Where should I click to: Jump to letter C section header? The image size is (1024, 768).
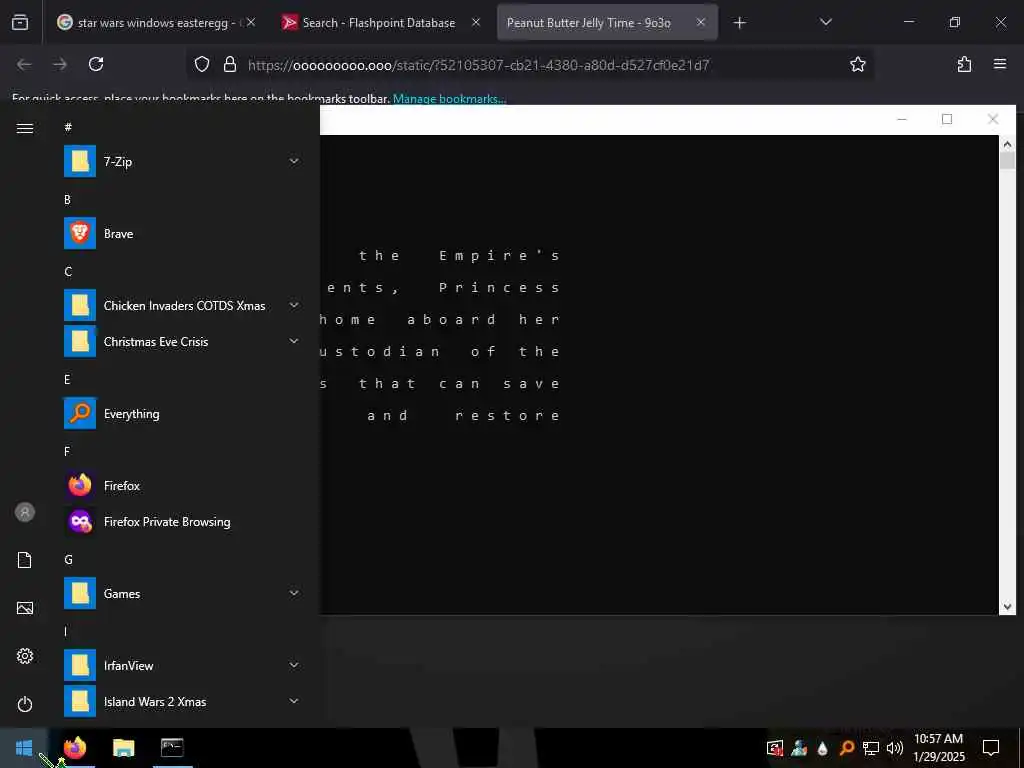coord(68,272)
